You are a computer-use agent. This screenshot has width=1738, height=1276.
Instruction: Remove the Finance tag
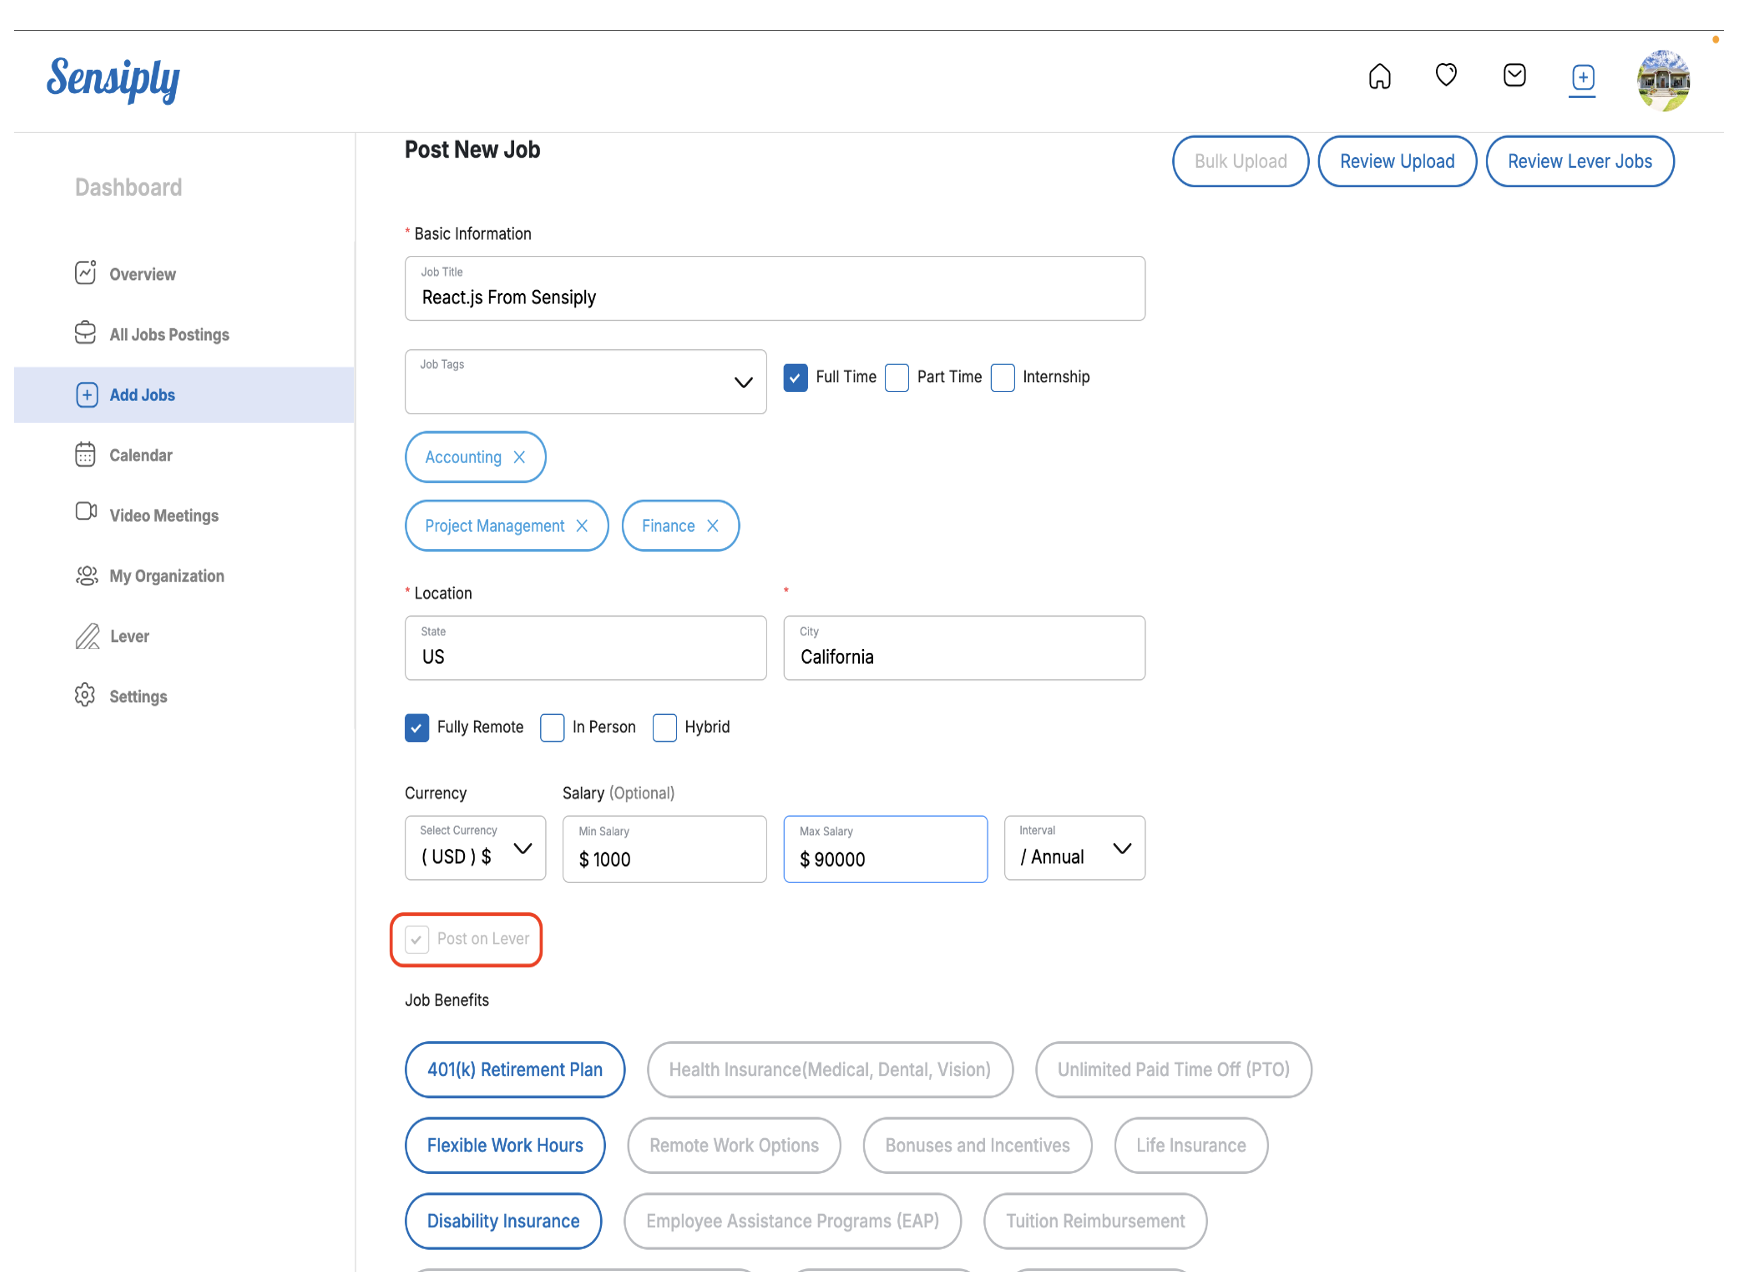coord(713,526)
